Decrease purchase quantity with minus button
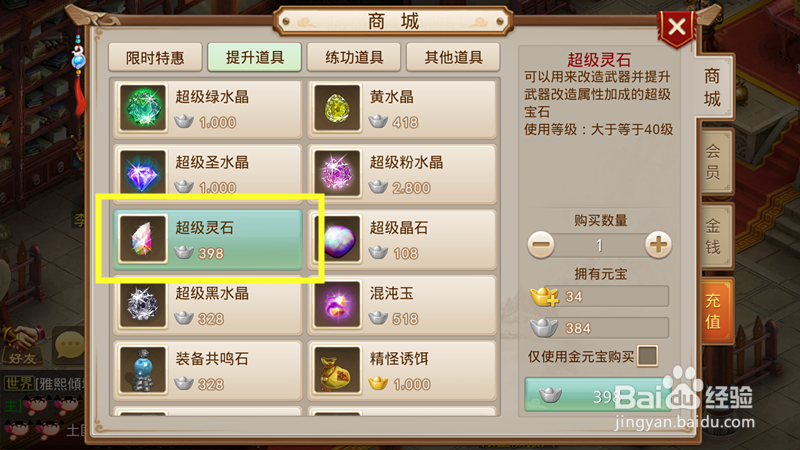This screenshot has width=800, height=450. pyautogui.click(x=541, y=244)
